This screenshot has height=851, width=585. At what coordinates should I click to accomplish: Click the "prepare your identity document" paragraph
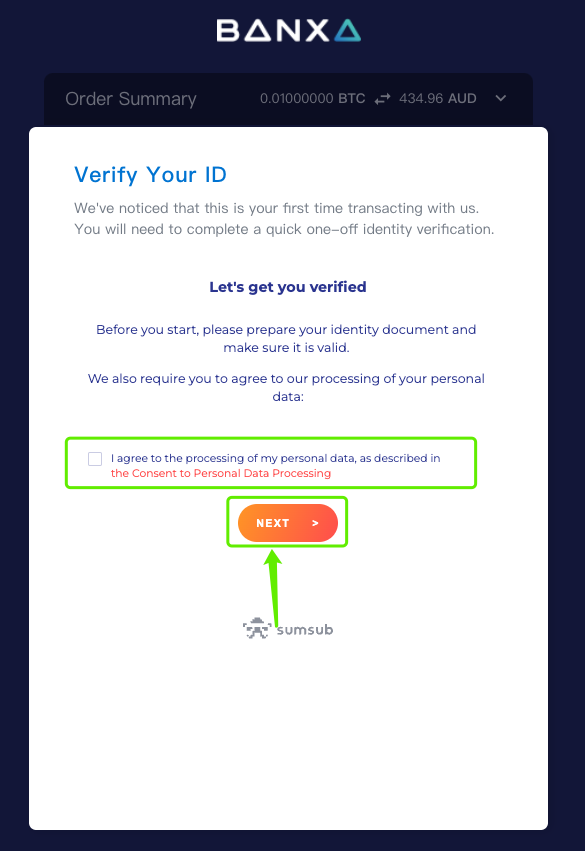click(x=286, y=339)
